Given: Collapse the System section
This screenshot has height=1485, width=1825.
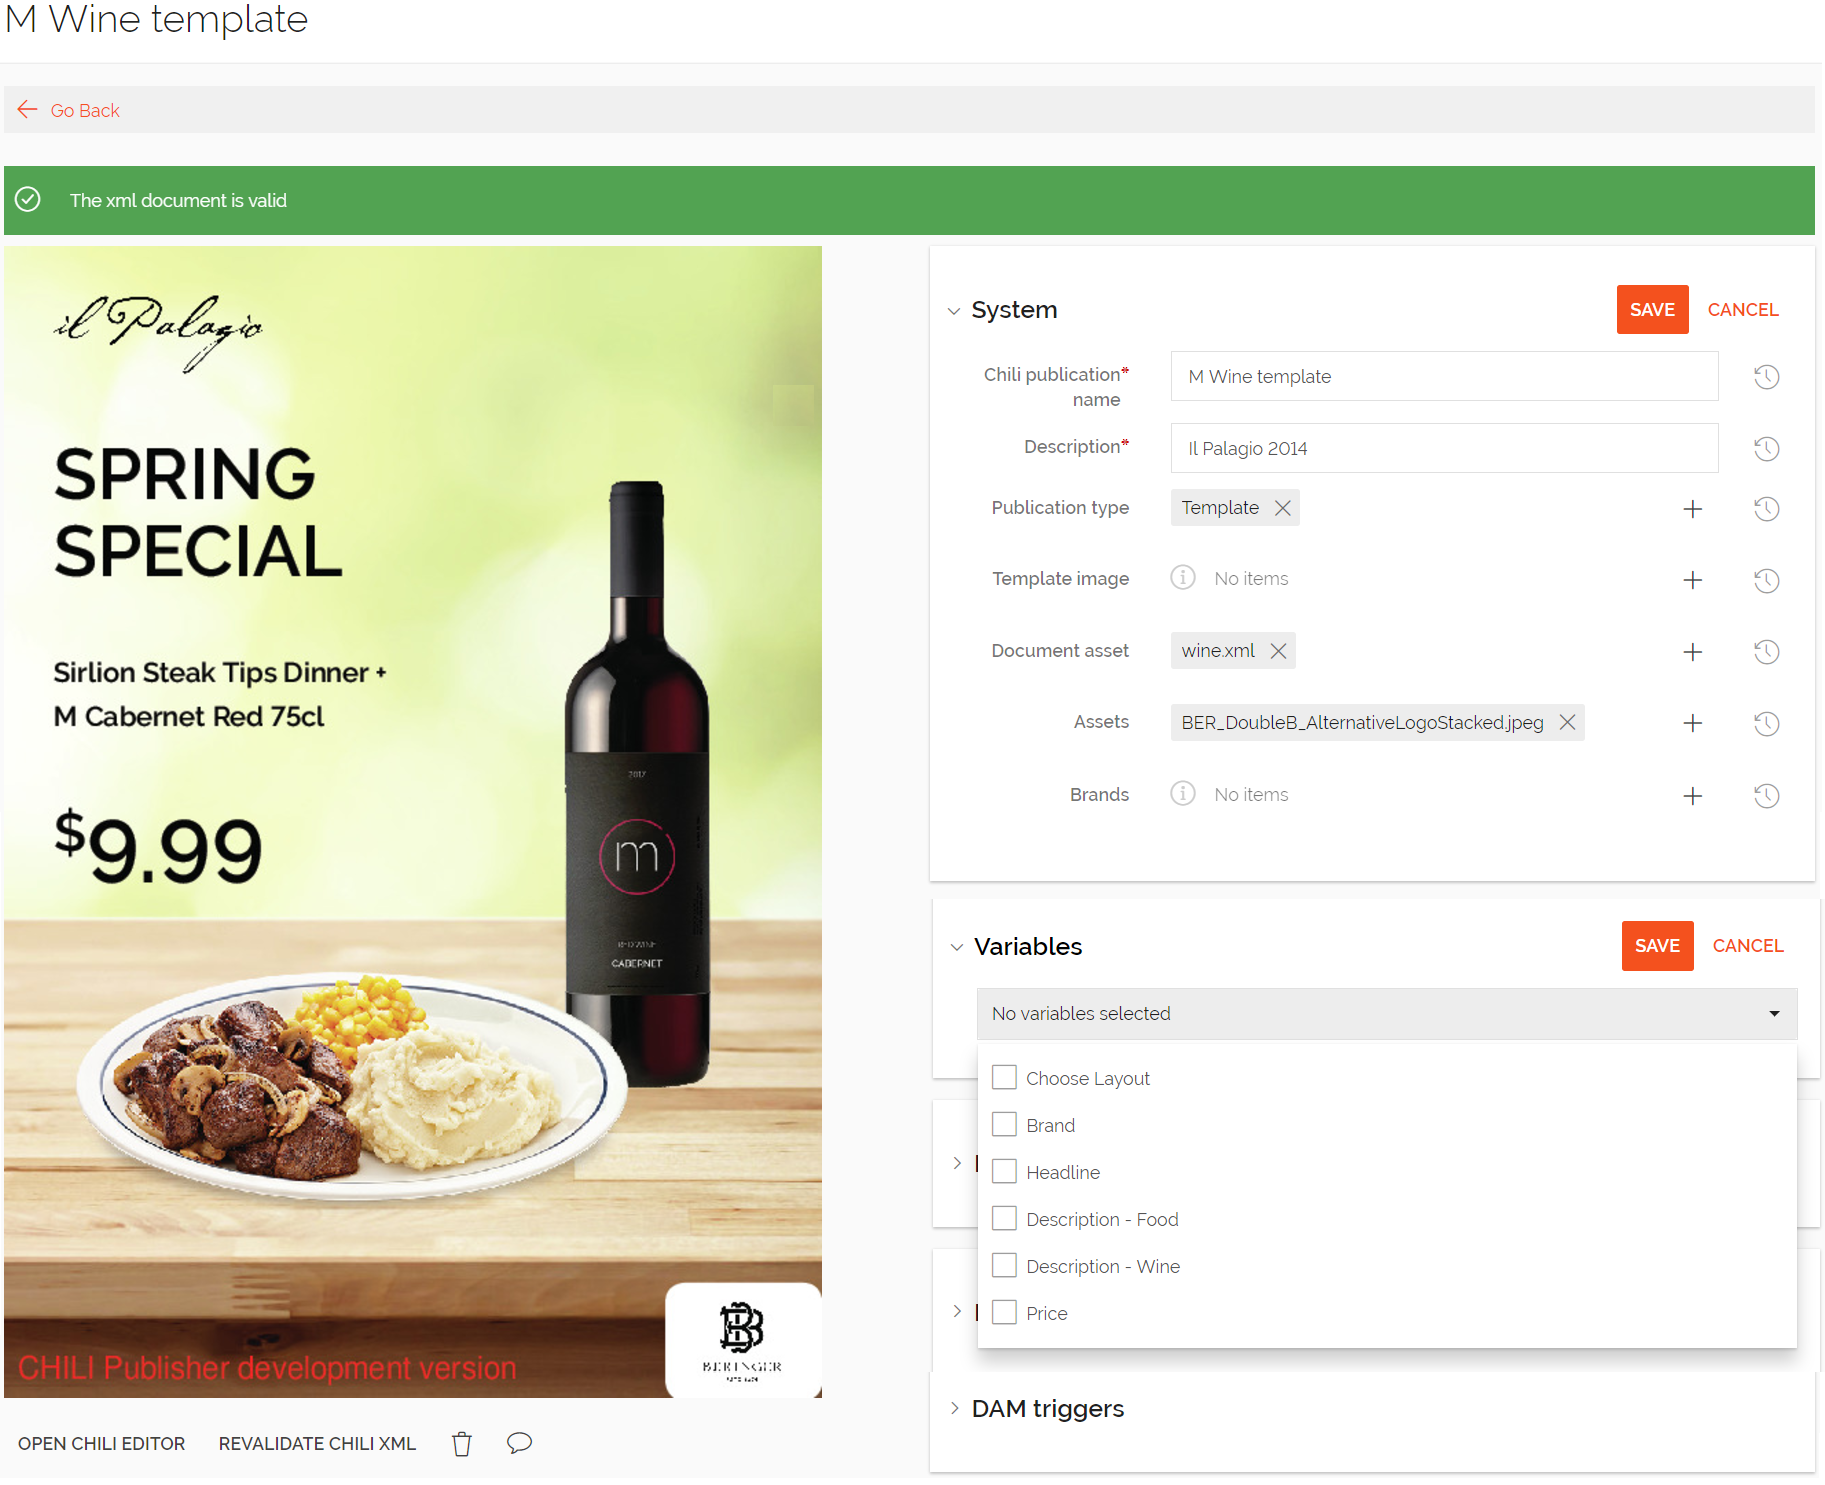Looking at the screenshot, I should [x=954, y=311].
